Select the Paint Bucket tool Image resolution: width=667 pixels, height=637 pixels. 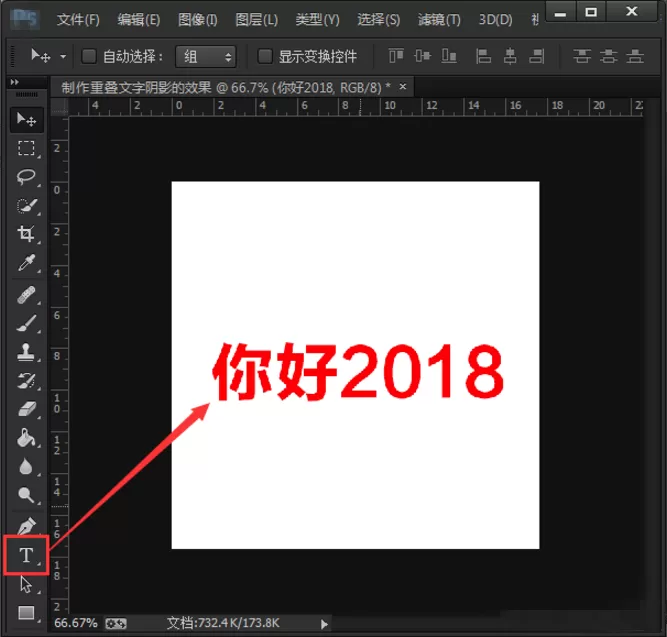(x=26, y=438)
